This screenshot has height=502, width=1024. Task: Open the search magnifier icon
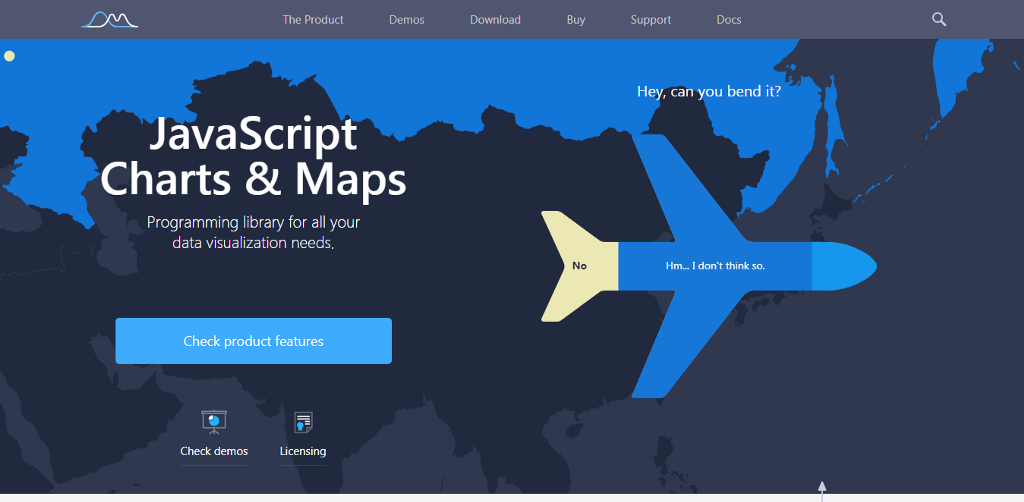click(x=938, y=19)
